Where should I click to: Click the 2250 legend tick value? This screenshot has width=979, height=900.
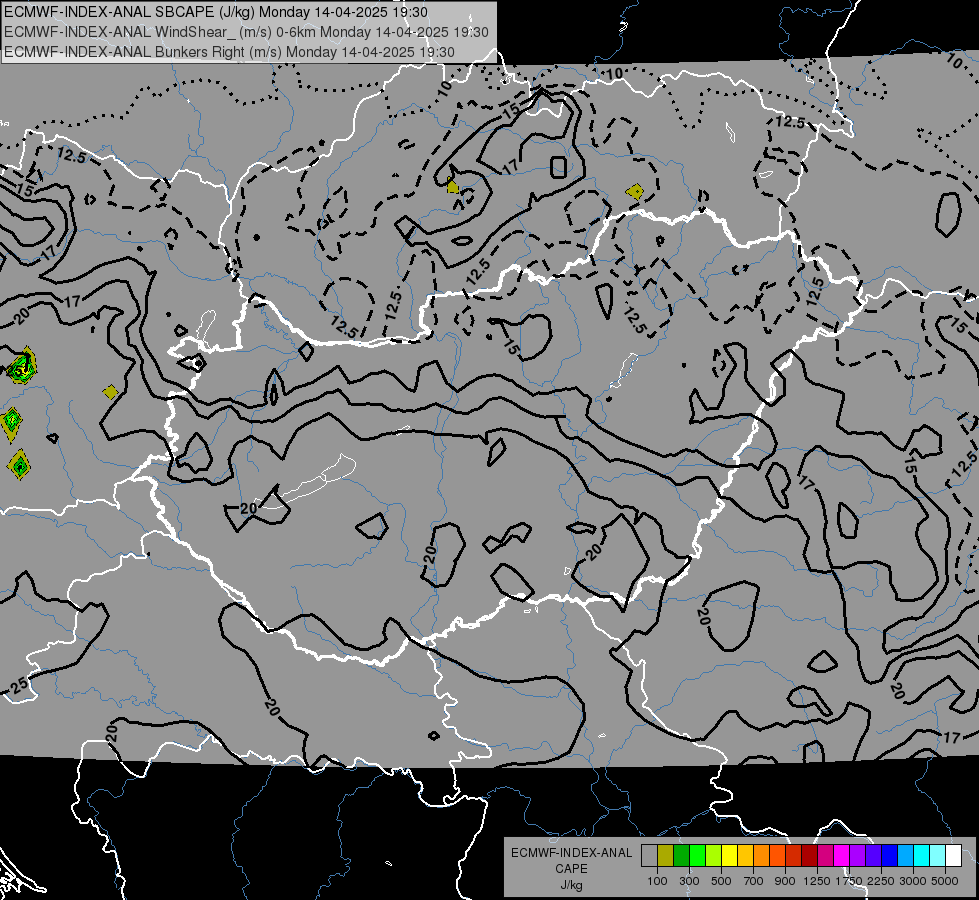tap(881, 881)
